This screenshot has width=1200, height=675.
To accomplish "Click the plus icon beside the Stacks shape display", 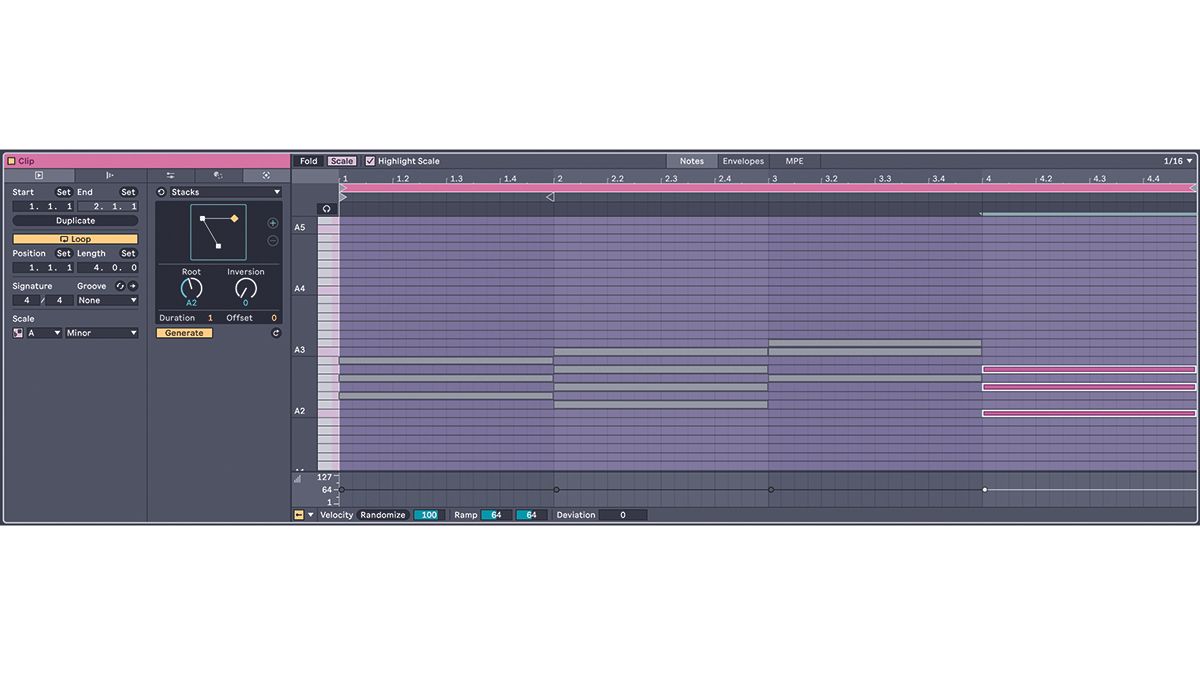I will (x=272, y=222).
